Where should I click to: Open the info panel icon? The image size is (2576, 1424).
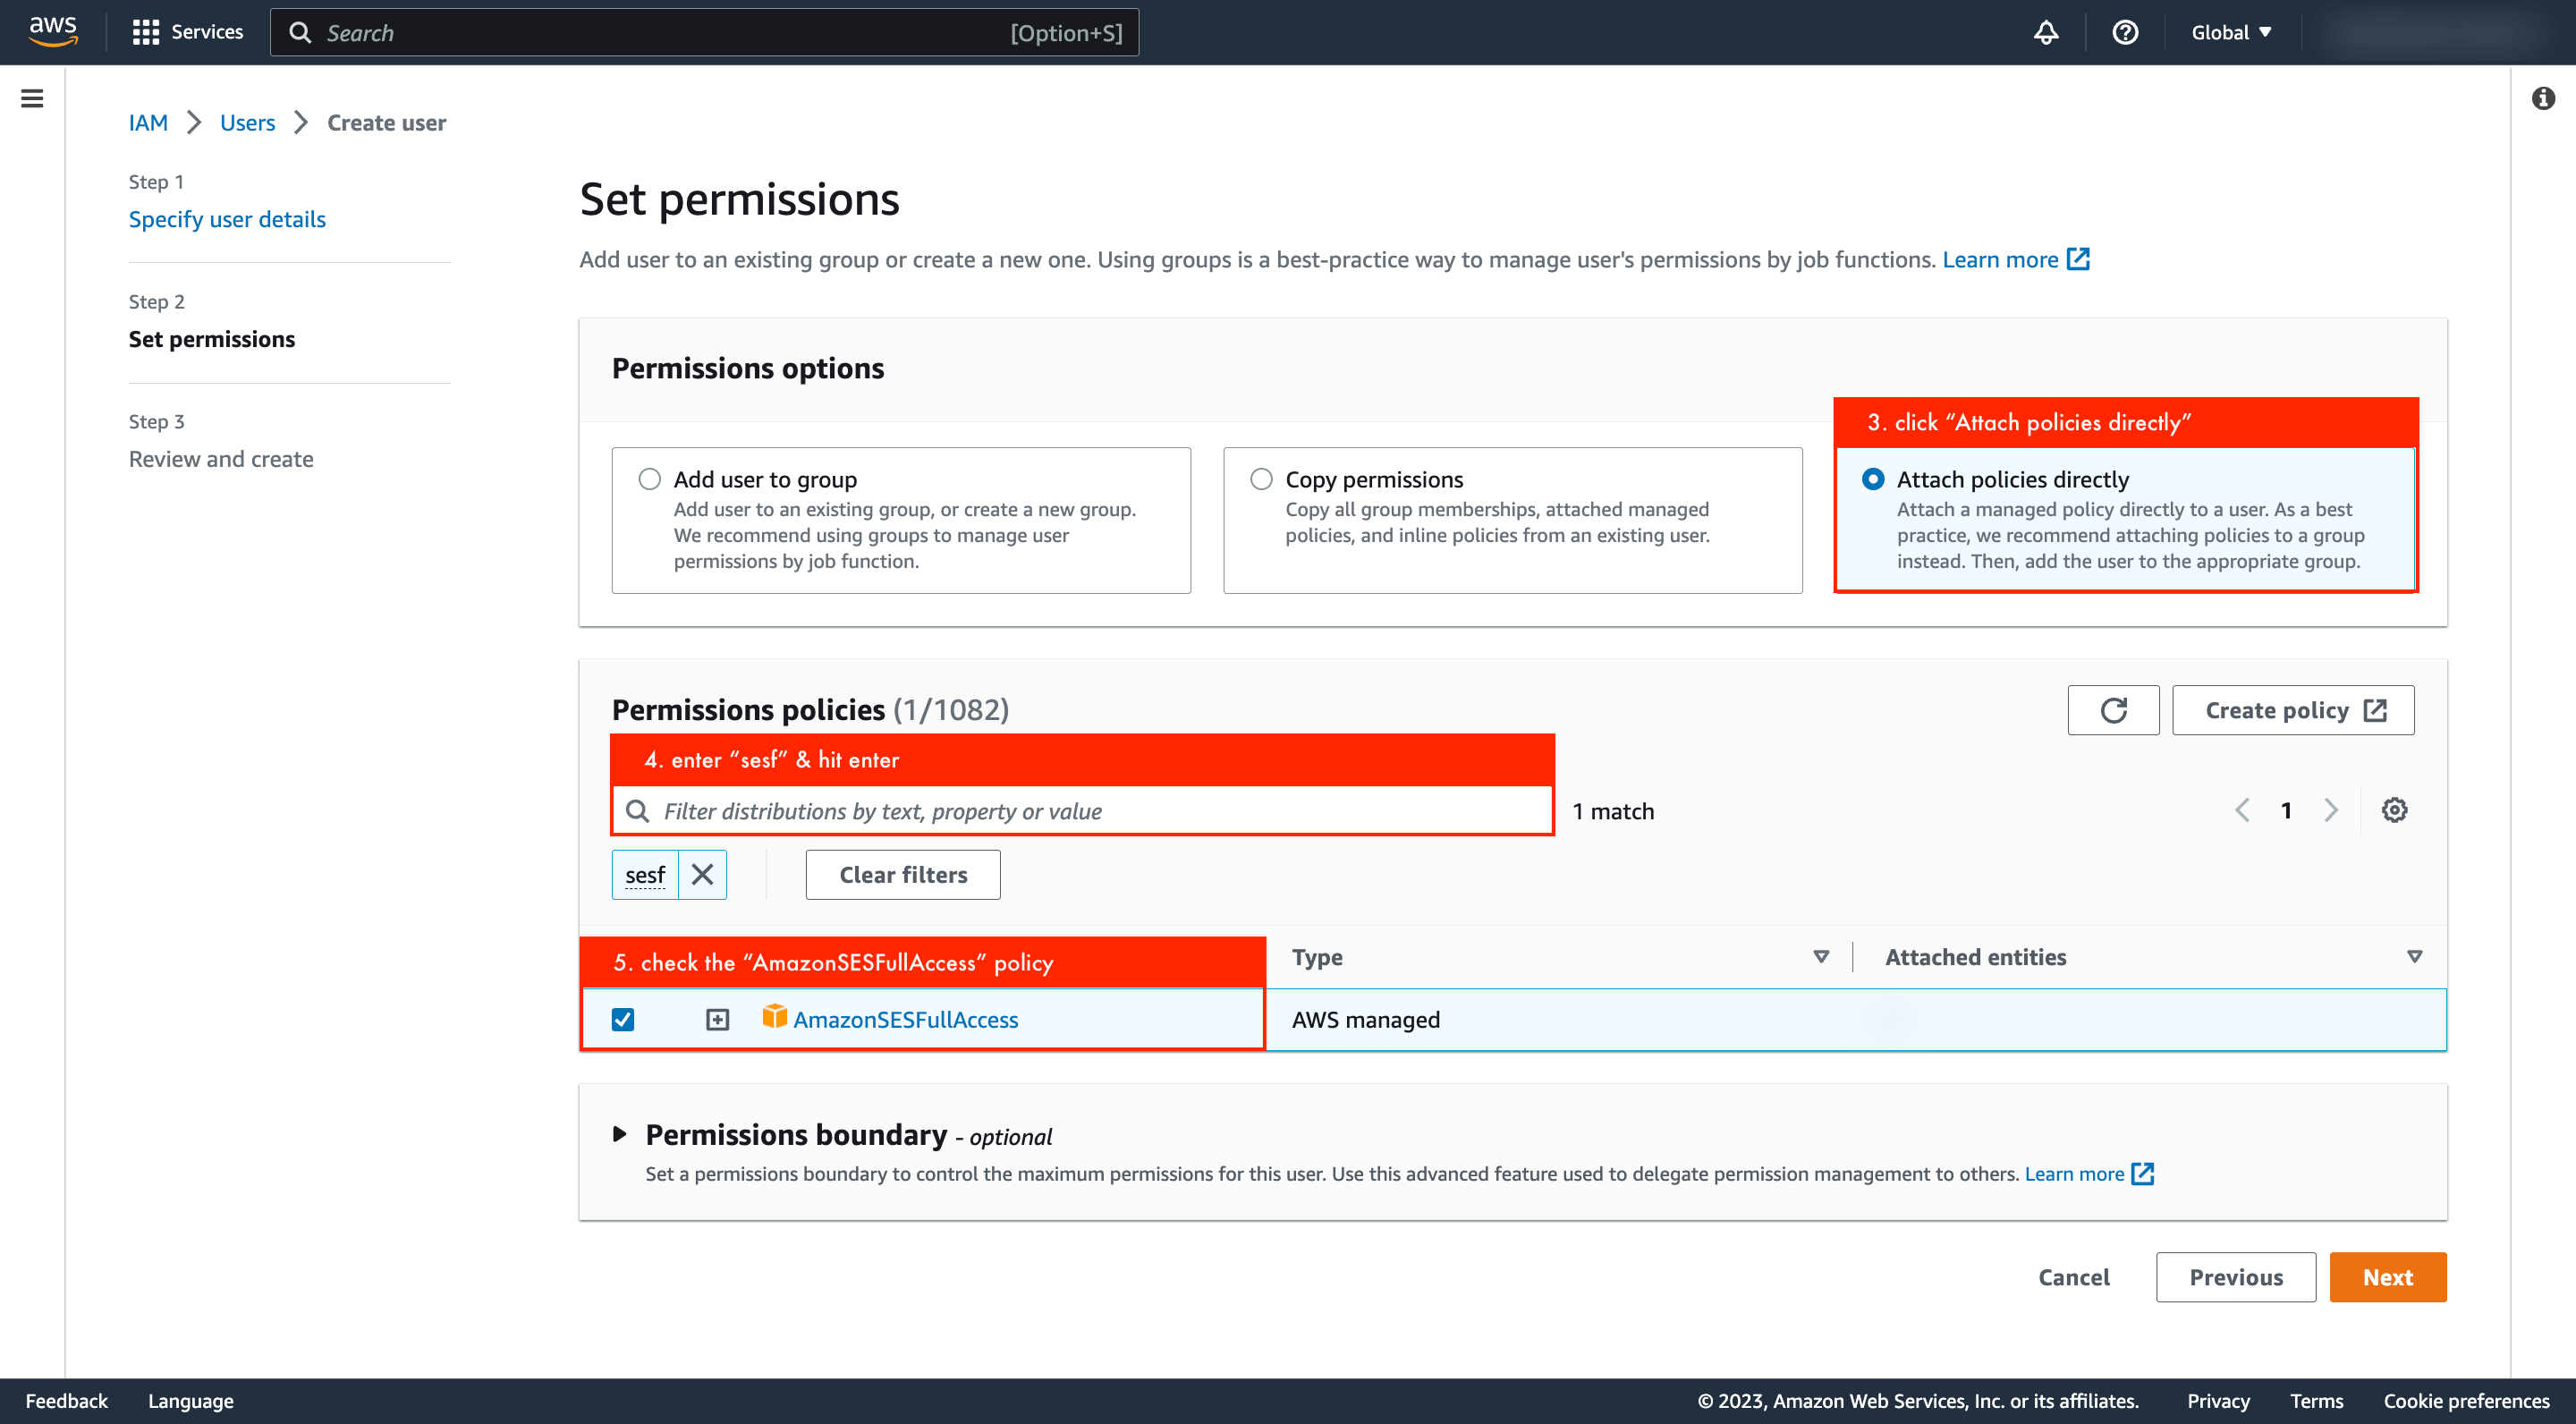tap(2543, 98)
